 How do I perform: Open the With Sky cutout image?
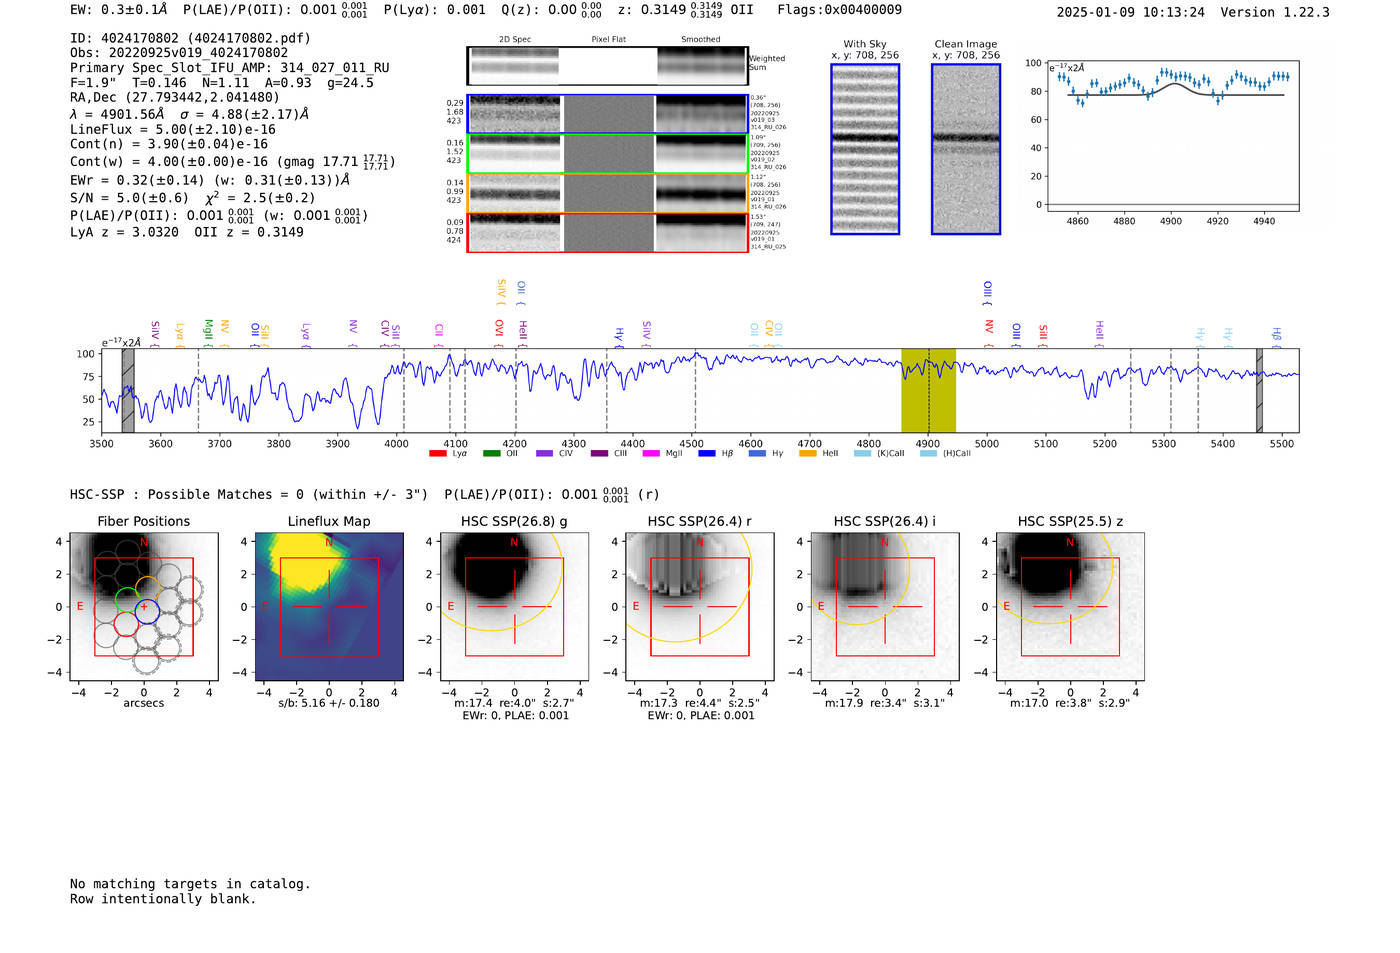865,149
